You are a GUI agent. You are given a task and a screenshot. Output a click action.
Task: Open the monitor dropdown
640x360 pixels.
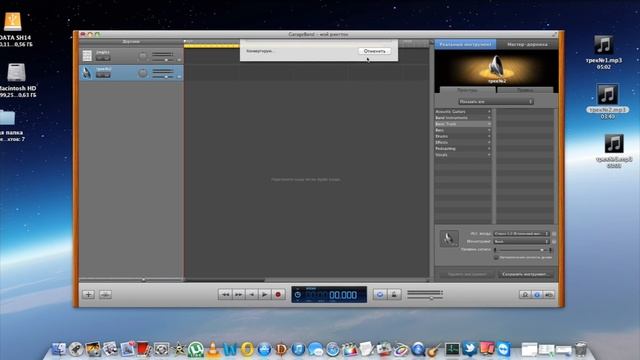[522, 241]
